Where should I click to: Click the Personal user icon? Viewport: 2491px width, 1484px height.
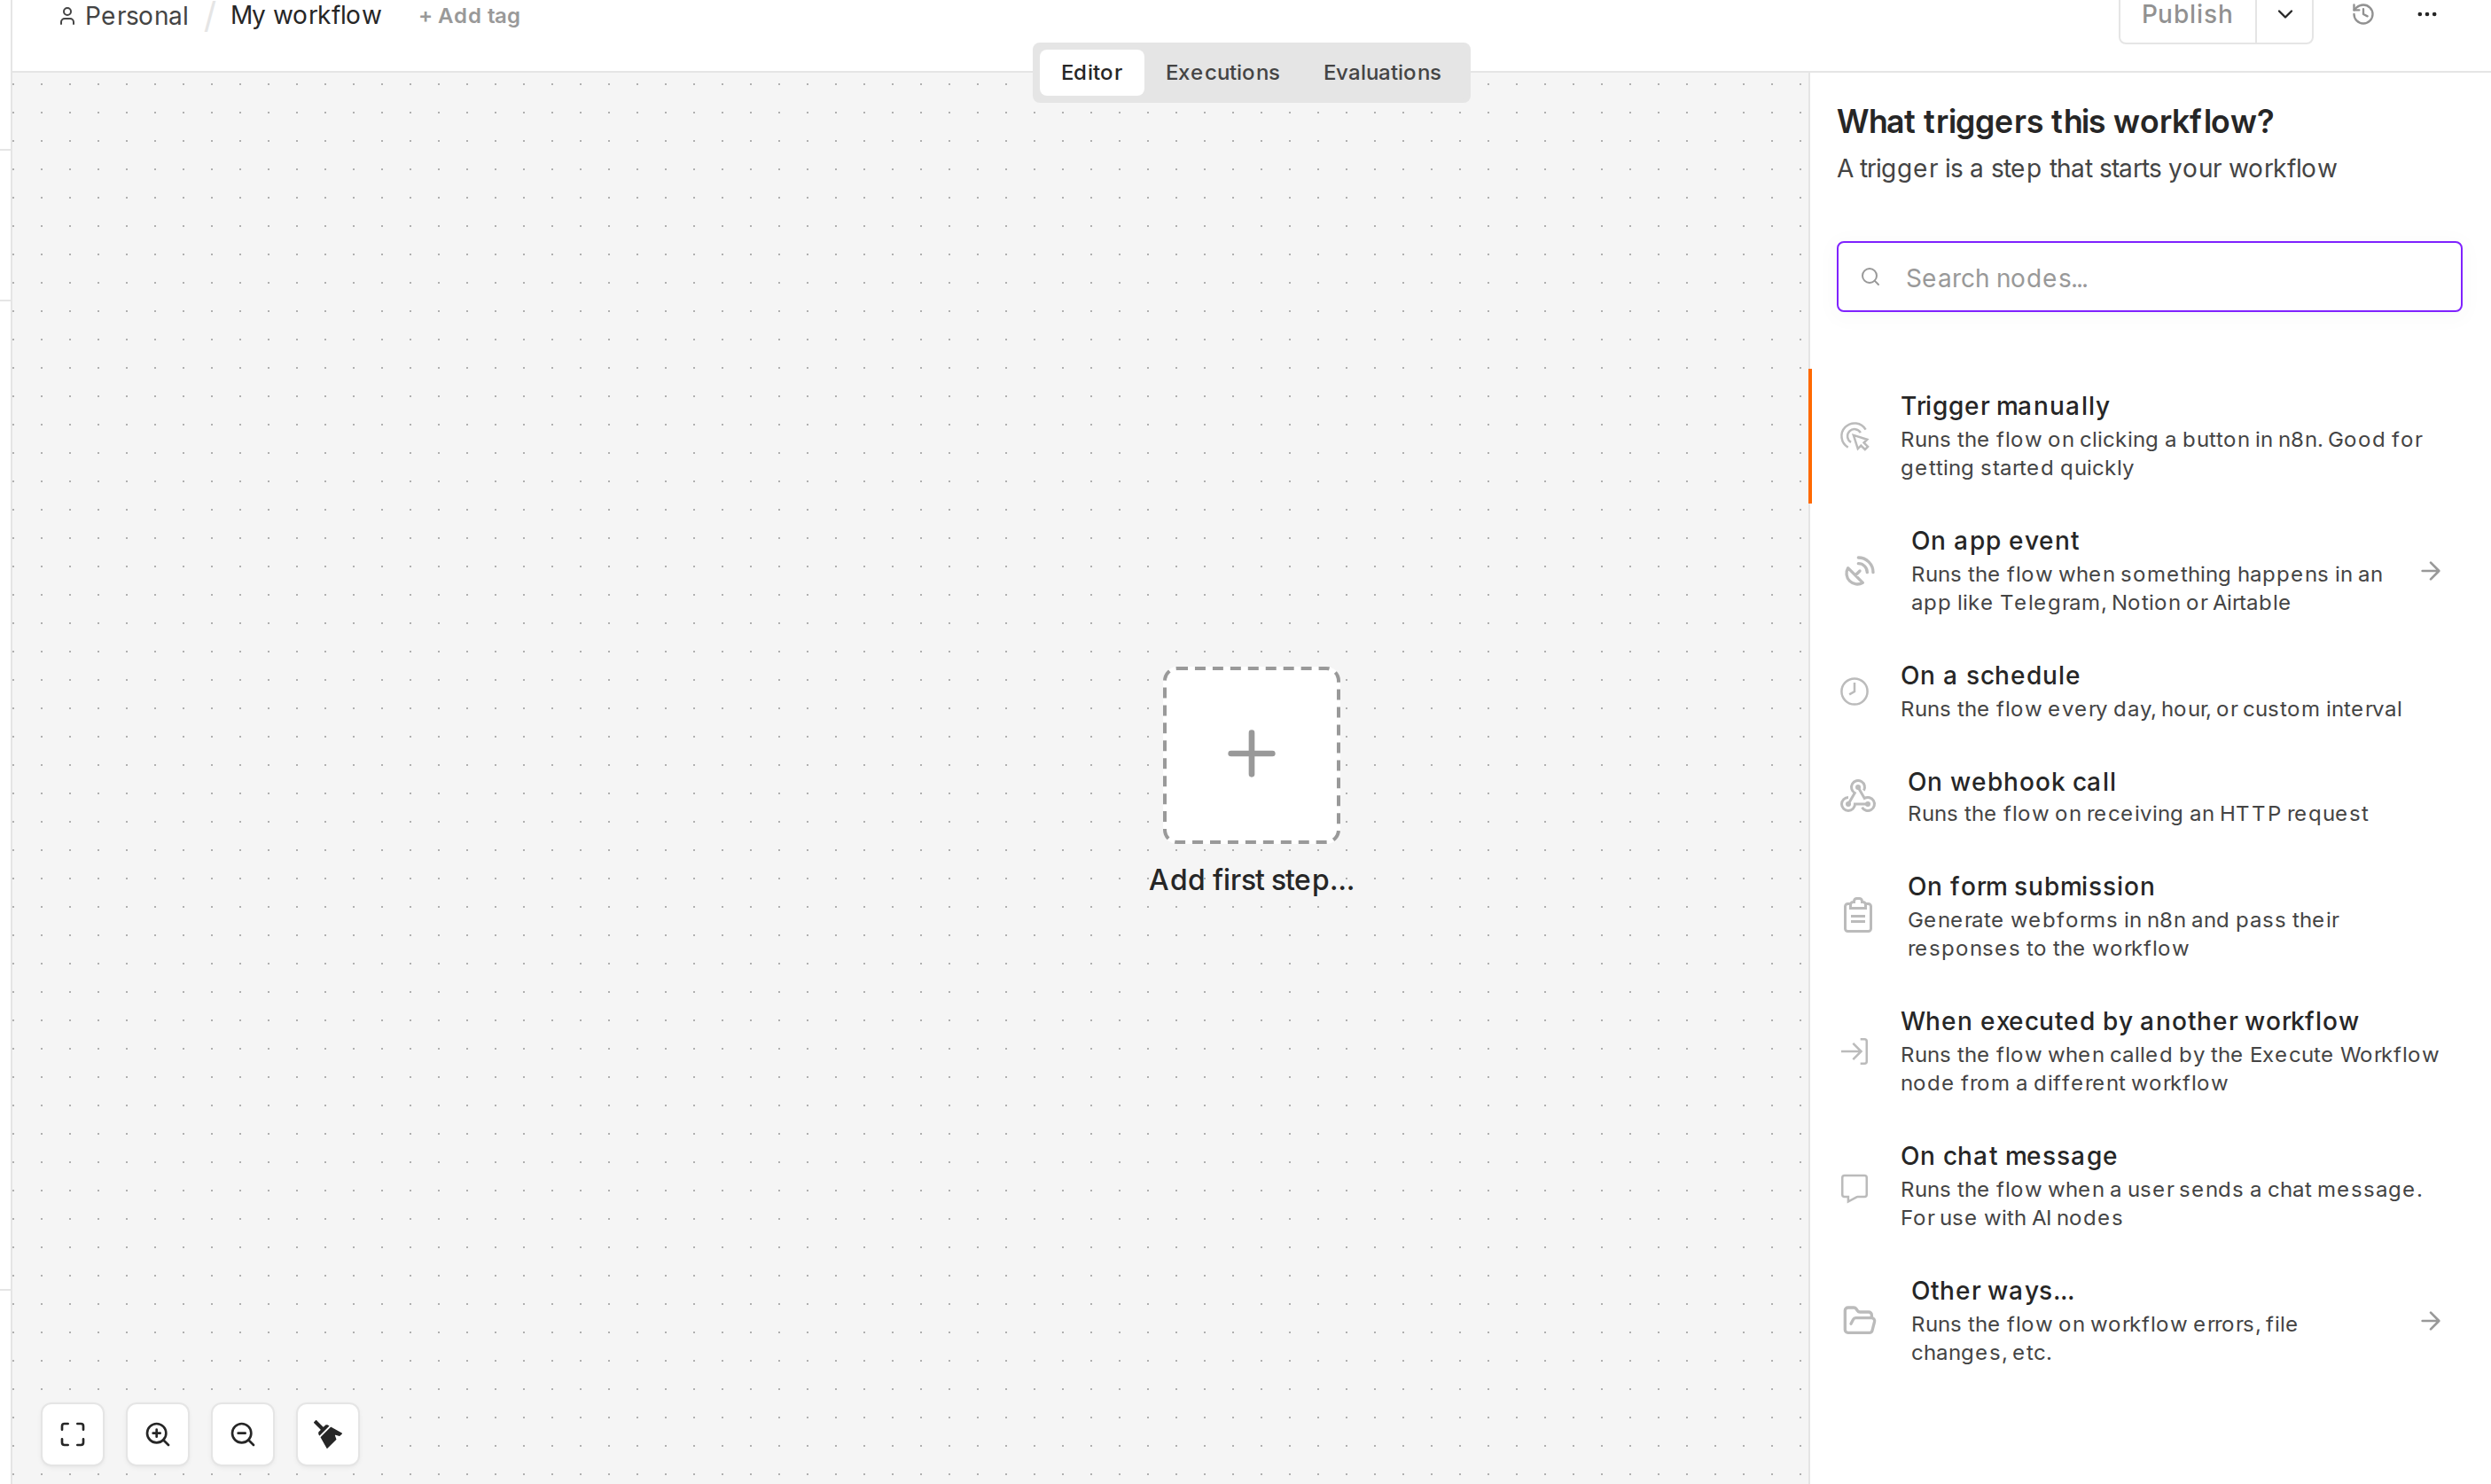[x=67, y=16]
